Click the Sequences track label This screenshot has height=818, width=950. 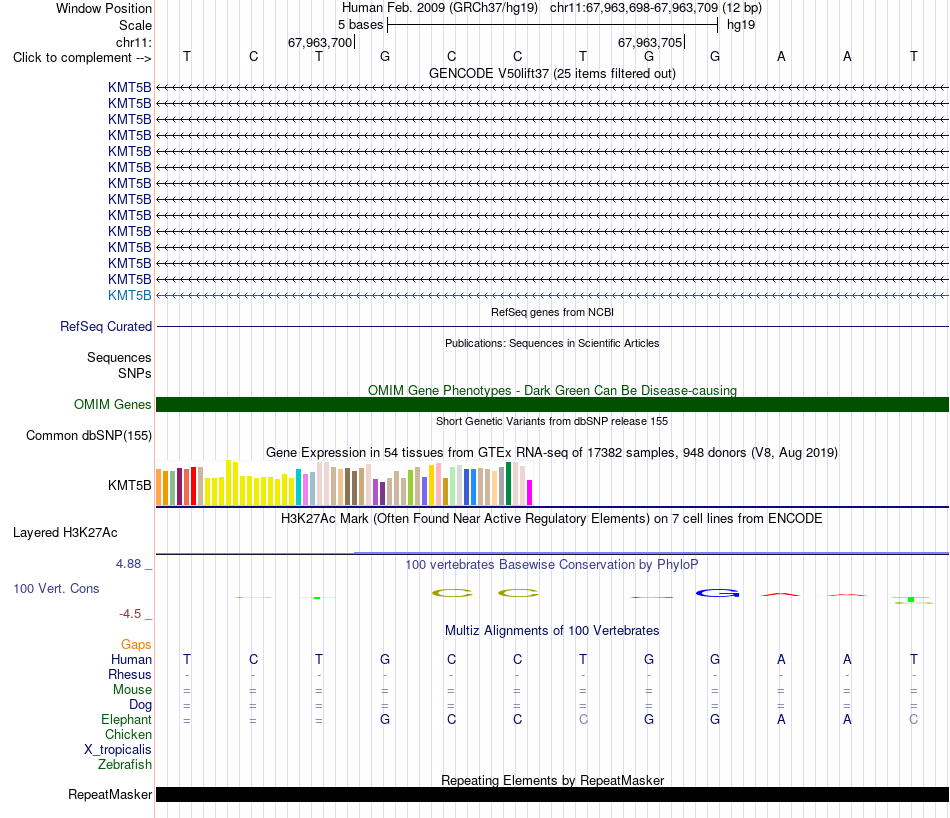coord(119,357)
